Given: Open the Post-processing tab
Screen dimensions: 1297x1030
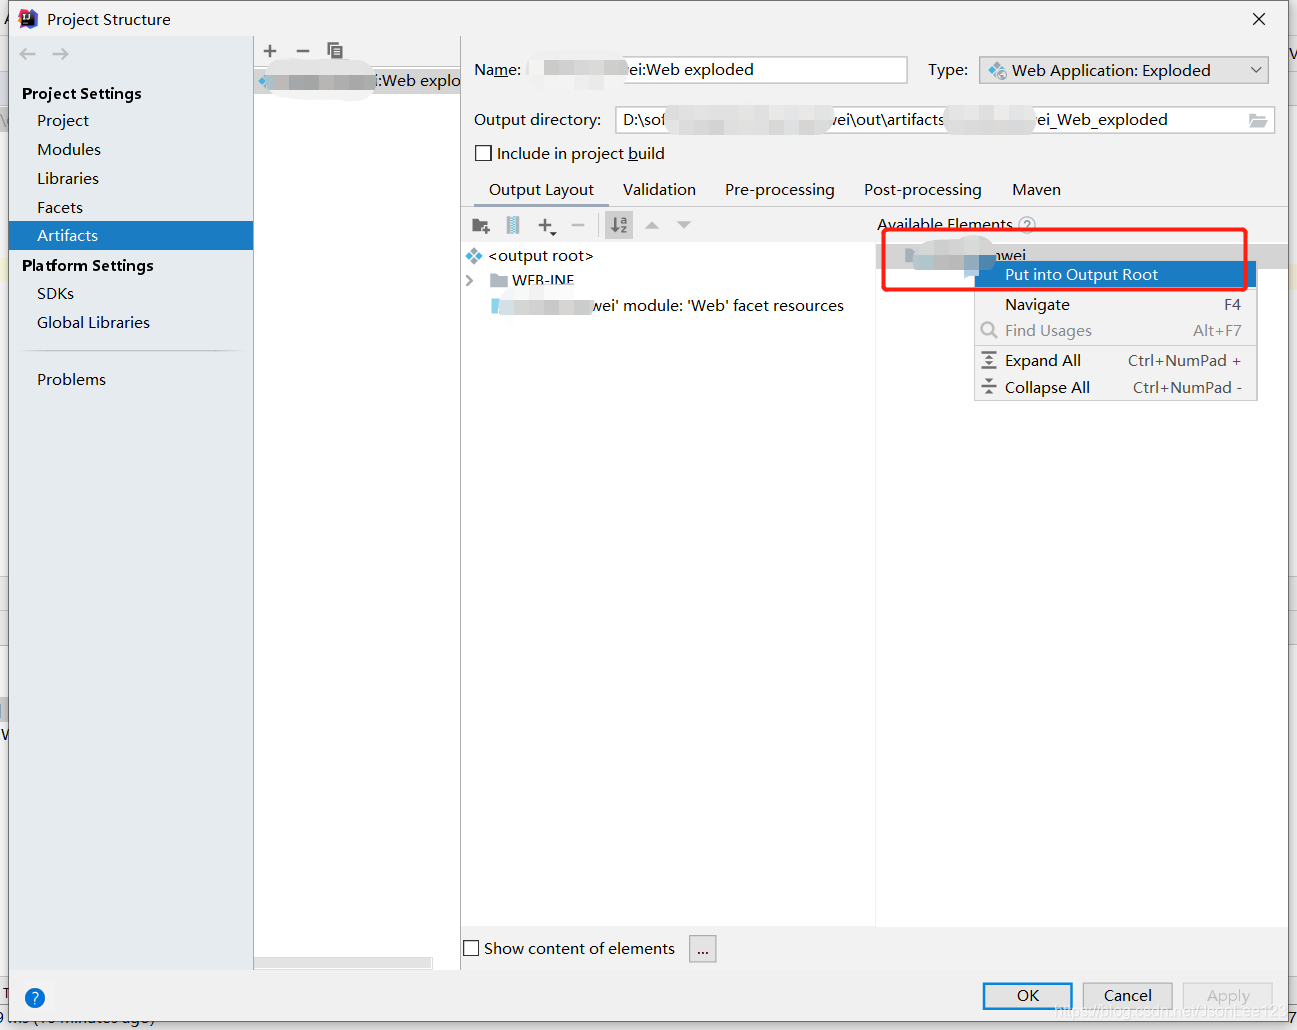Looking at the screenshot, I should [x=923, y=190].
